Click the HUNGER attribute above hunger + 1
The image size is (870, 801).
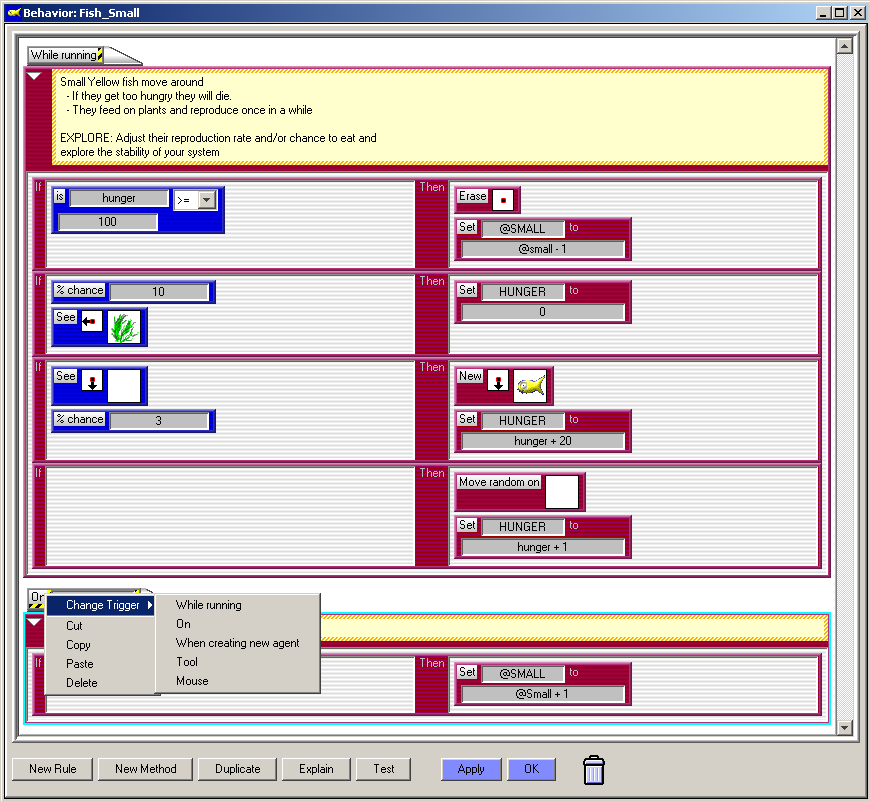point(523,526)
